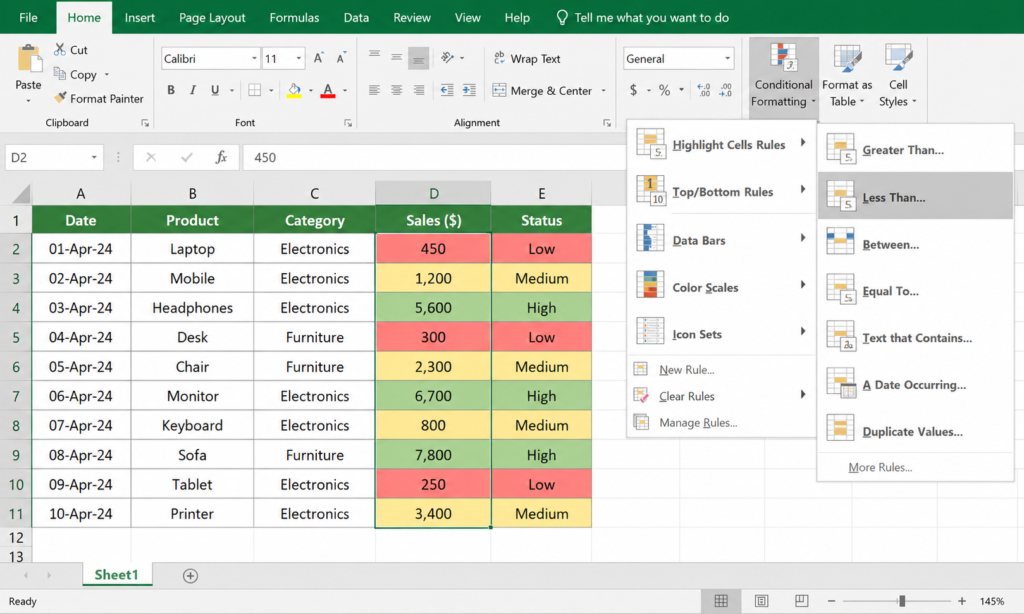This screenshot has width=1024, height=614.
Task: Click the Decrease Indent icon
Action: tap(447, 90)
